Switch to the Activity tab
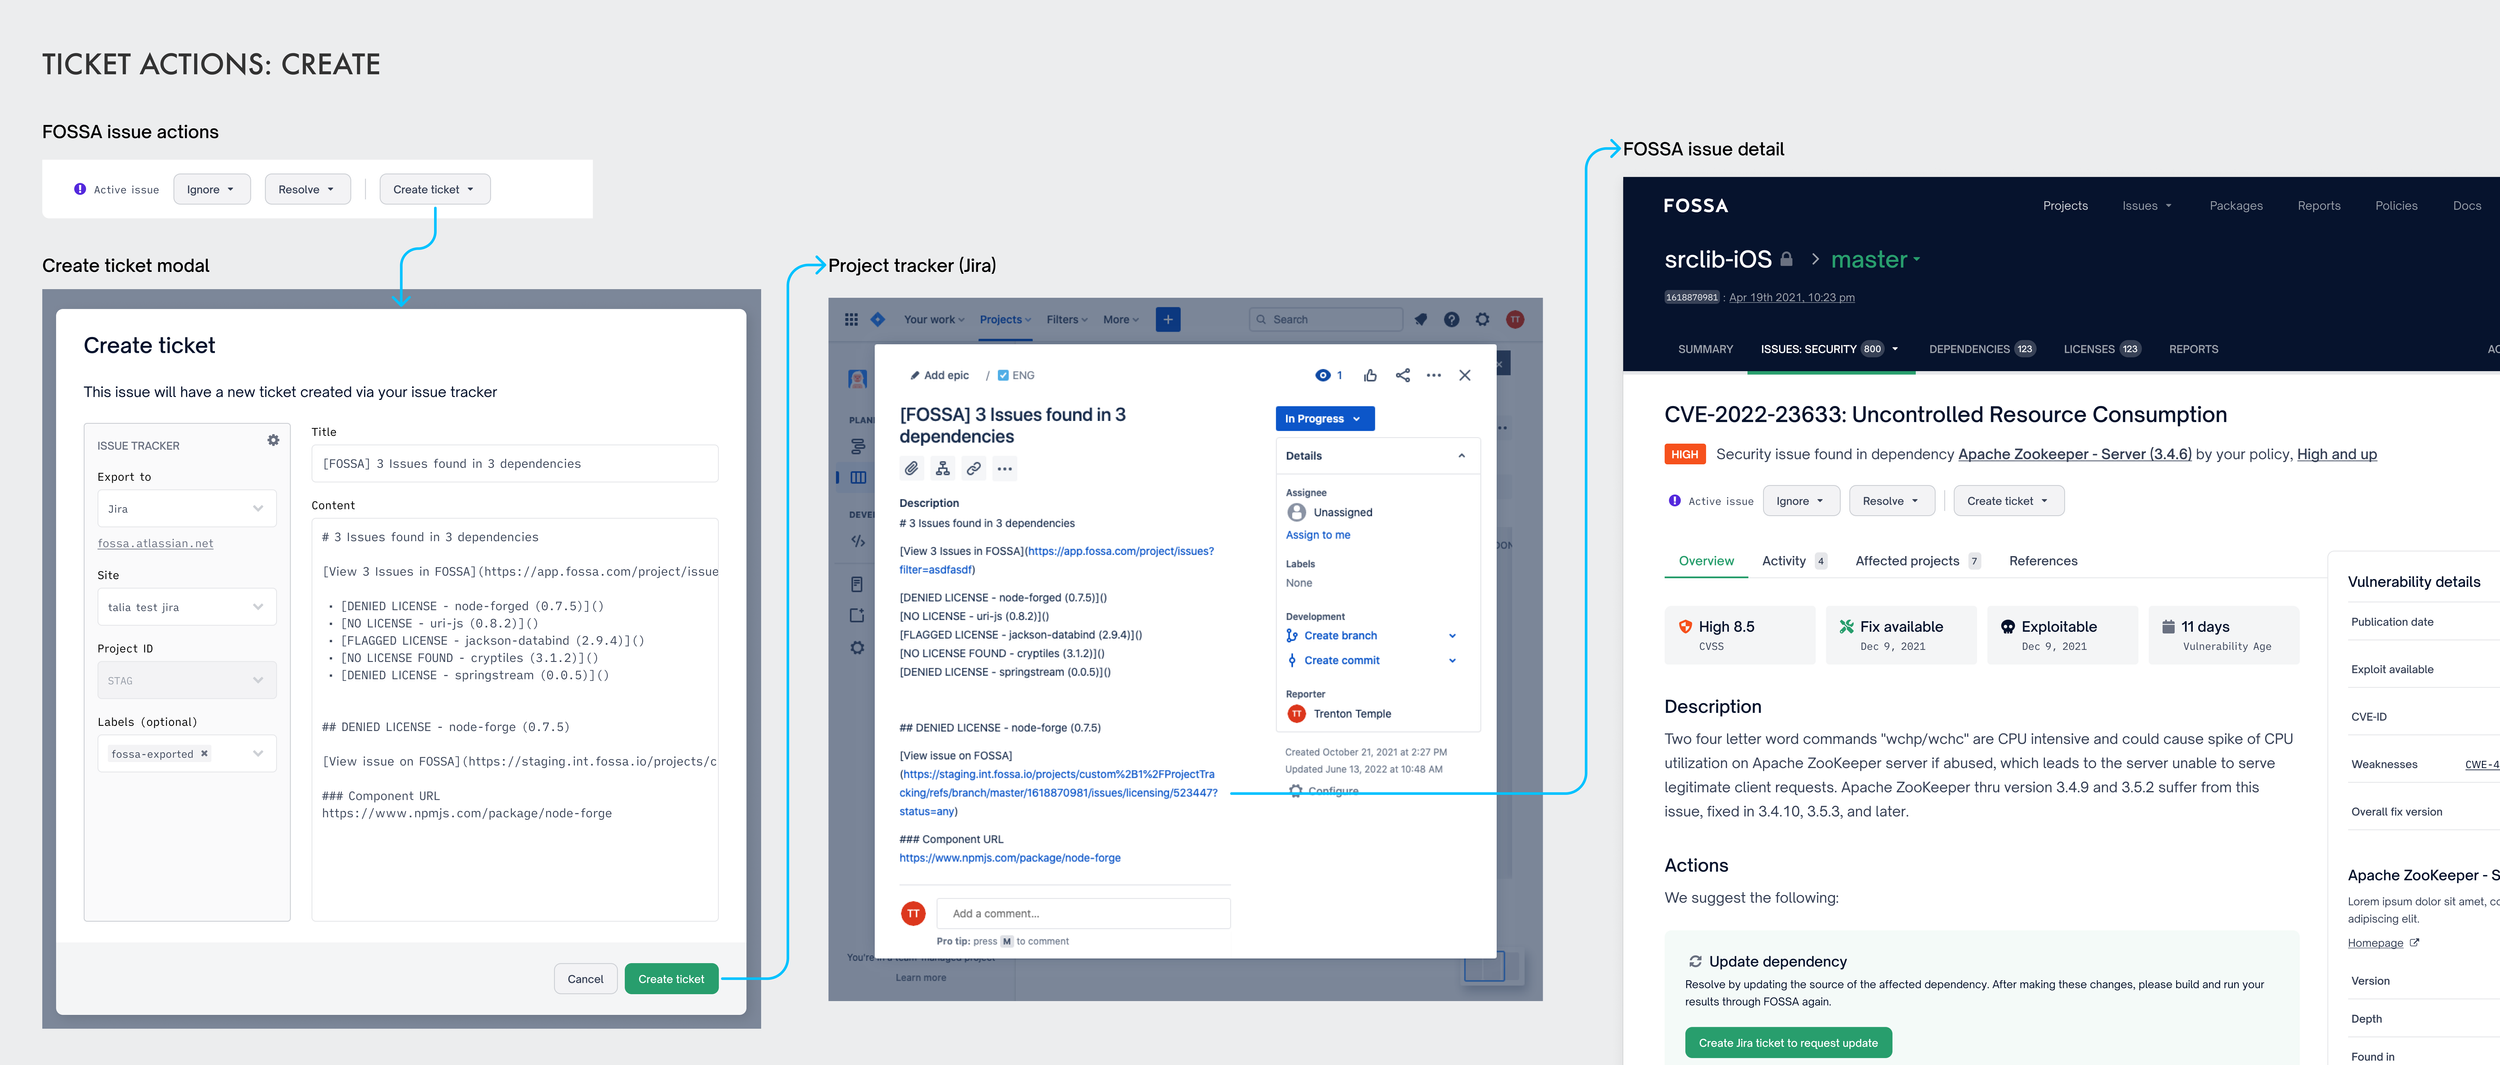 tap(1795, 561)
